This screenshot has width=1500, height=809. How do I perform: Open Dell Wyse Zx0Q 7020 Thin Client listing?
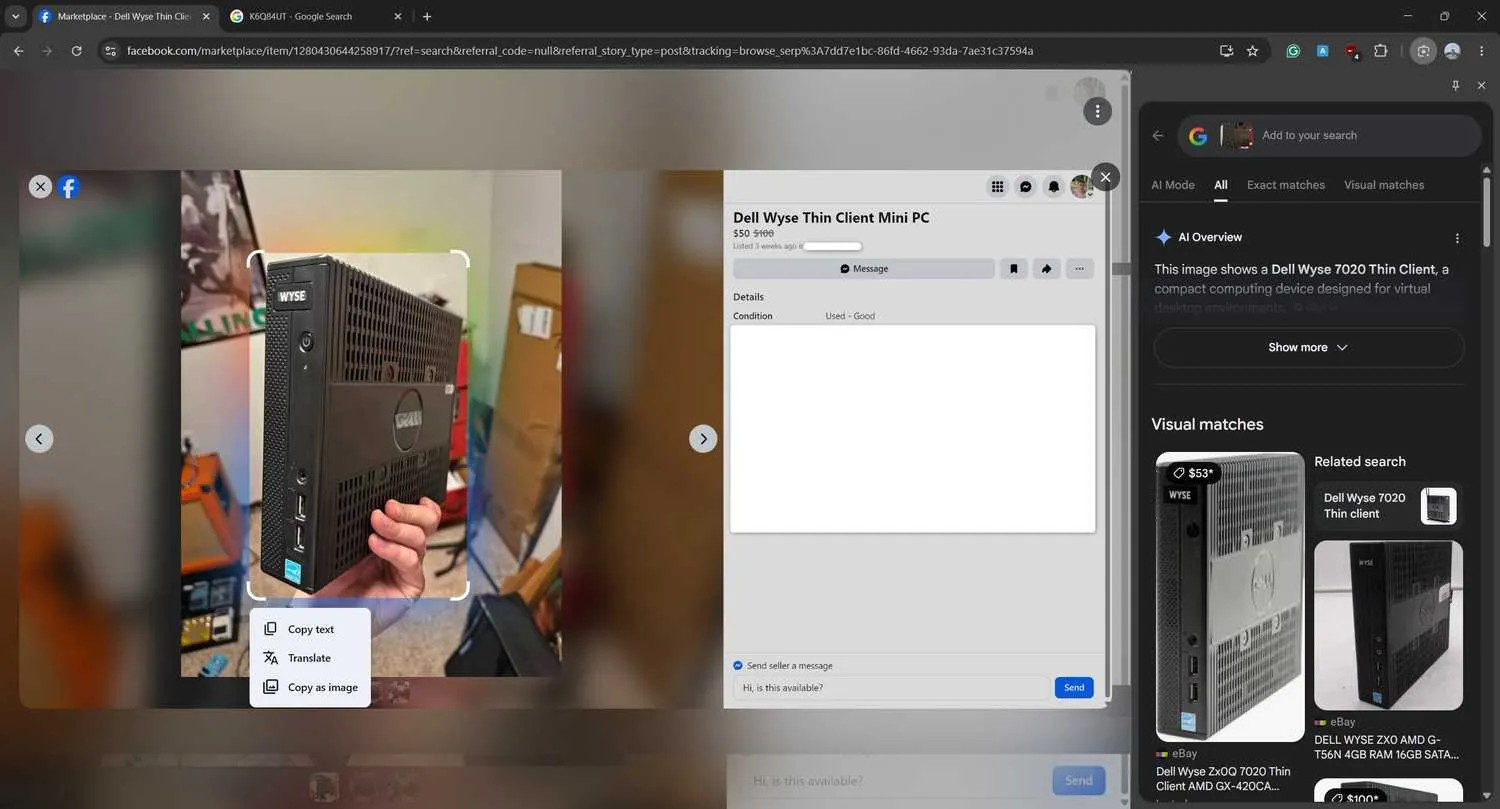pyautogui.click(x=1224, y=779)
